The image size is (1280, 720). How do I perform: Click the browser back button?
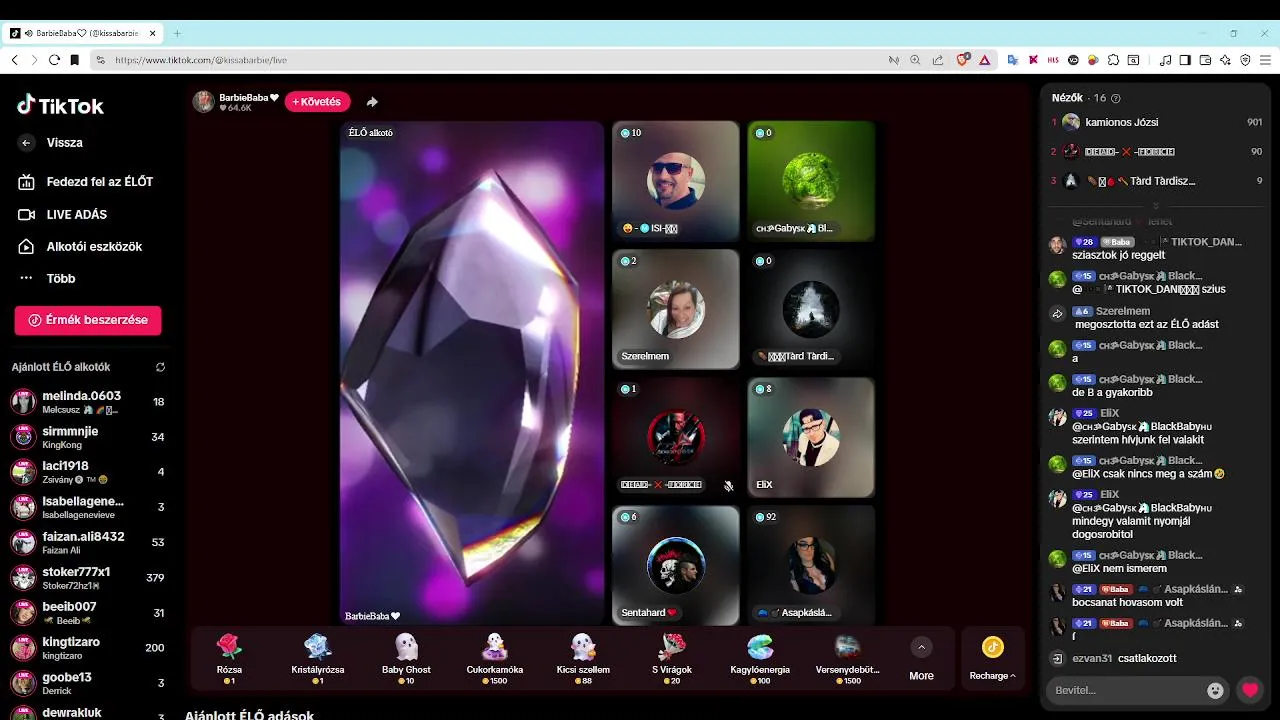click(x=14, y=60)
